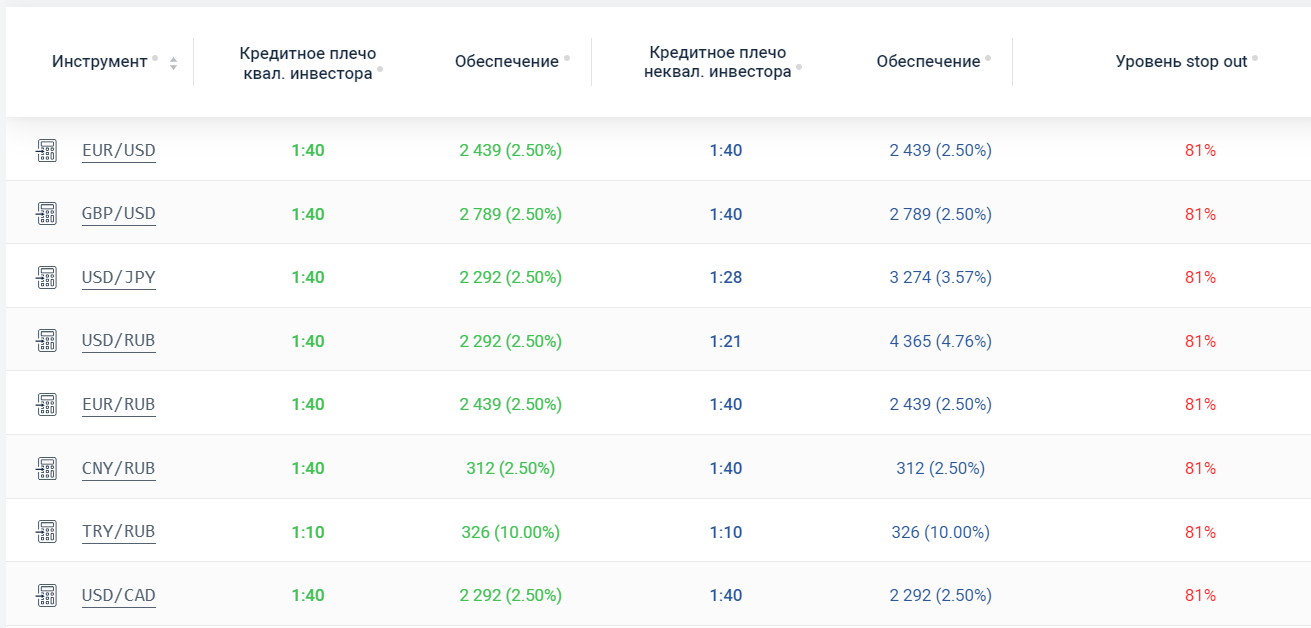
Task: Open the TRY/RUB instrument link
Action: click(119, 532)
